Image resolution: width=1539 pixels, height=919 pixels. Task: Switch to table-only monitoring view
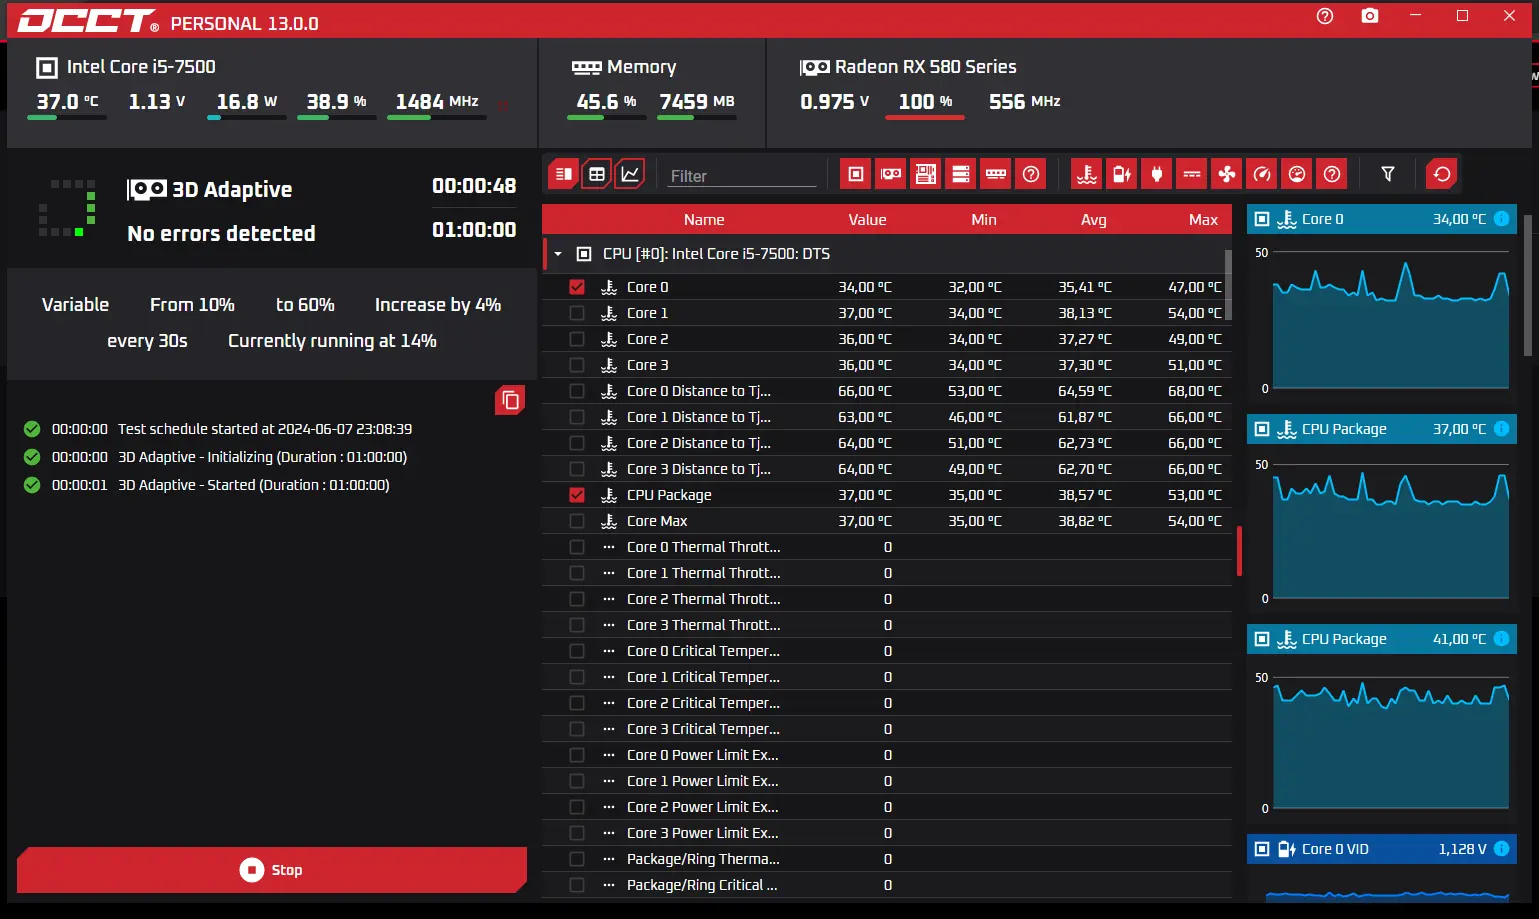tap(597, 174)
